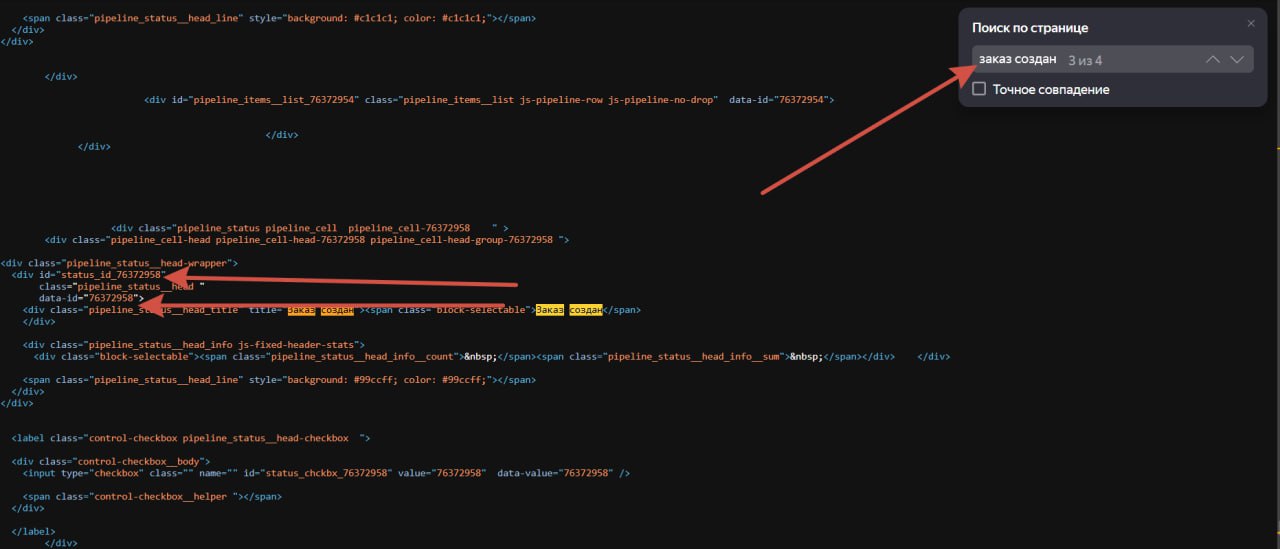The width and height of the screenshot is (1280, 549).
Task: Go to next search match arrow
Action: 1237,60
